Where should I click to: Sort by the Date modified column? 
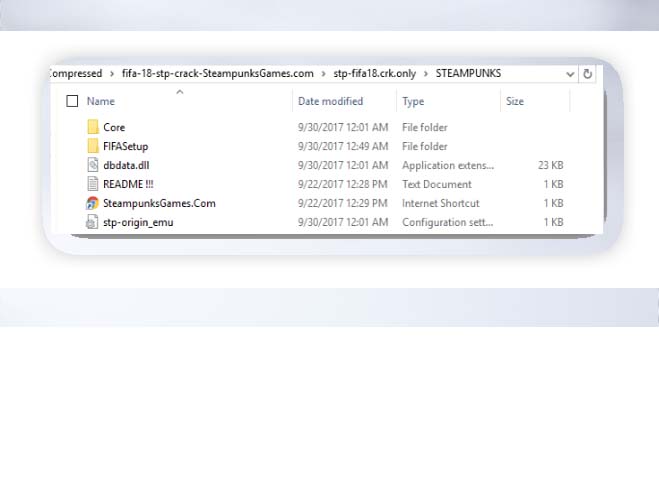tap(330, 101)
